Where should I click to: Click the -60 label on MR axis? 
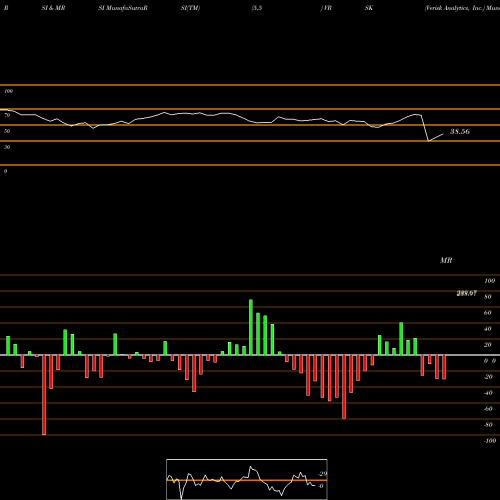[488, 409]
